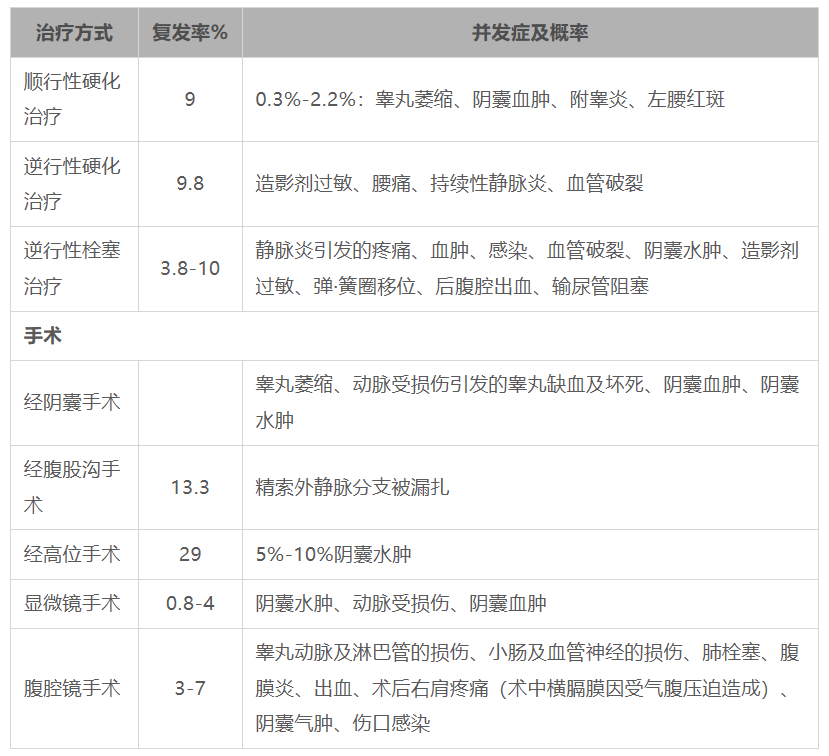The height and width of the screenshot is (756, 829).
Task: Click the 手术 section heading row
Action: tap(414, 336)
